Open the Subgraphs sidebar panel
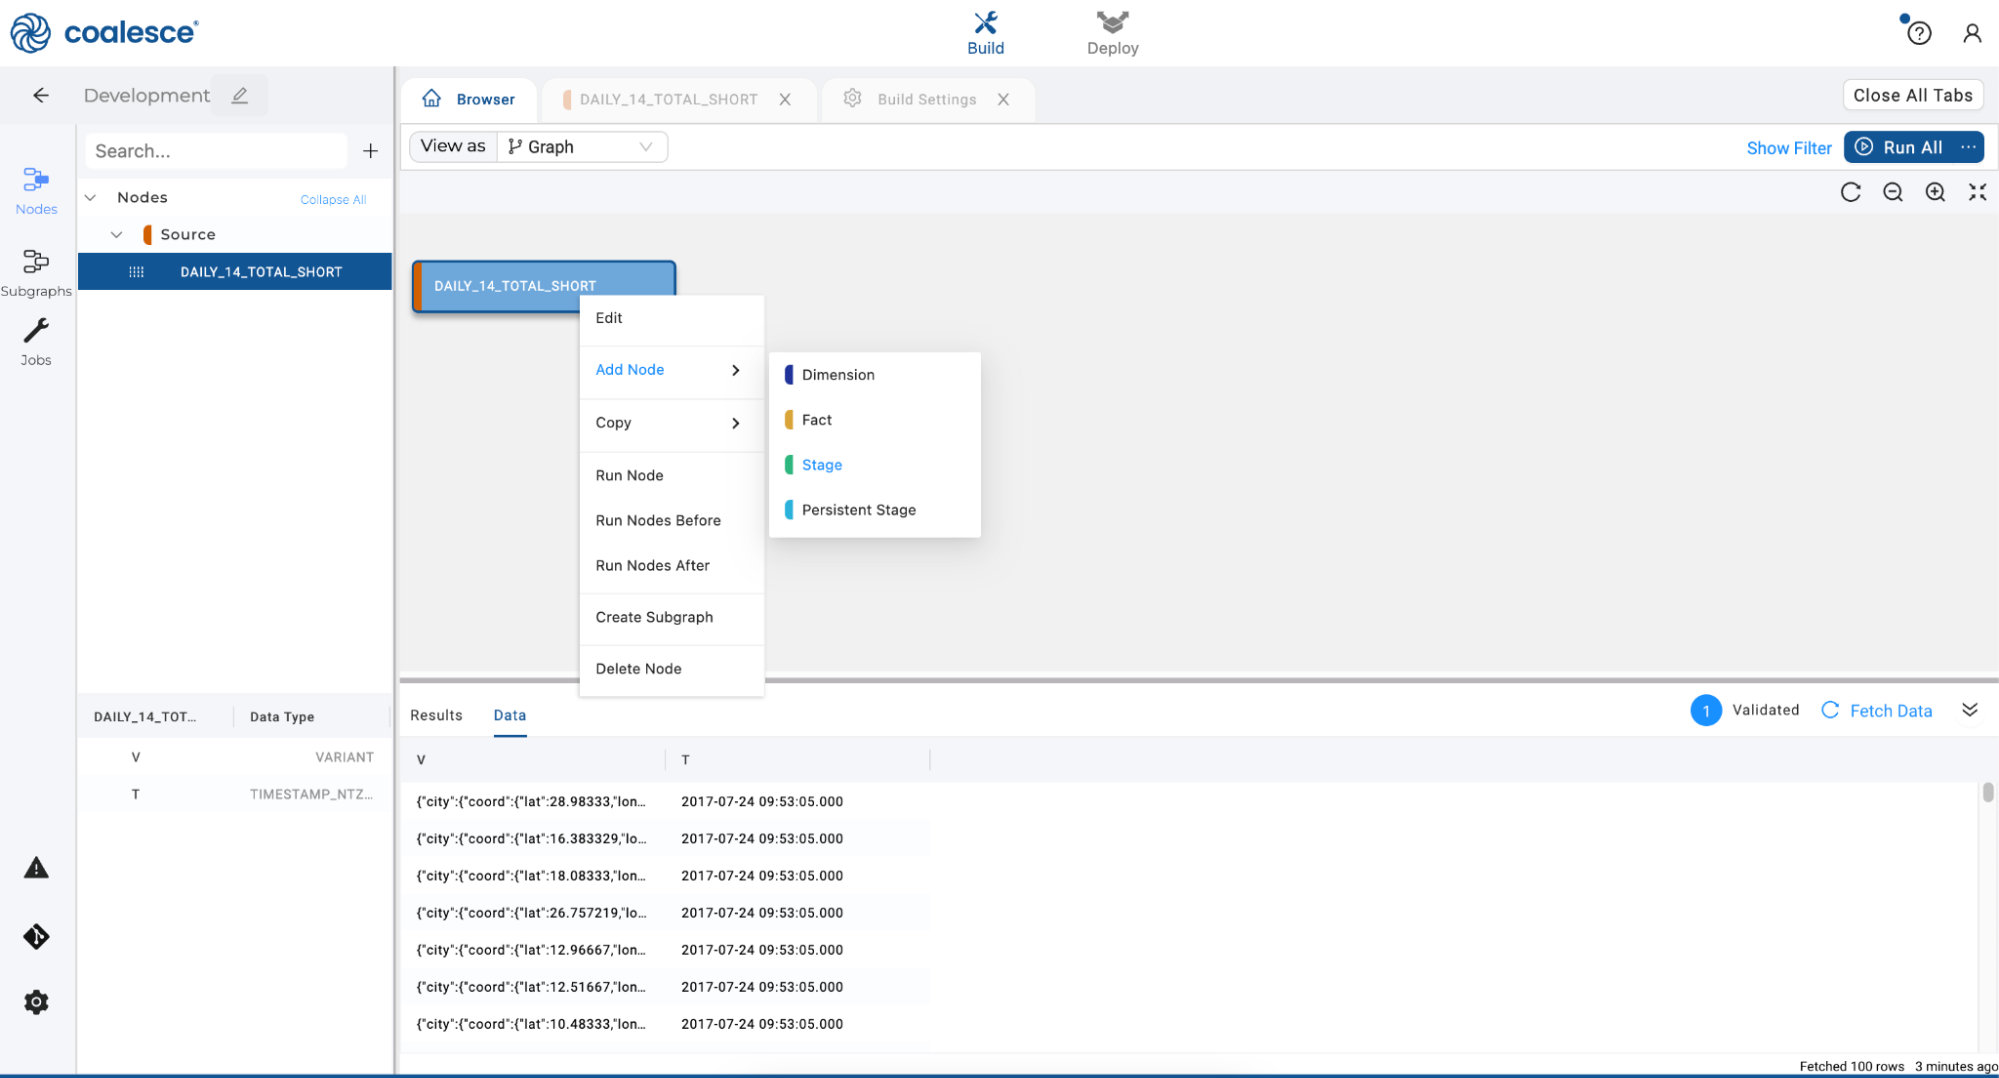Screen dimensions: 1999x1078 (x=36, y=272)
